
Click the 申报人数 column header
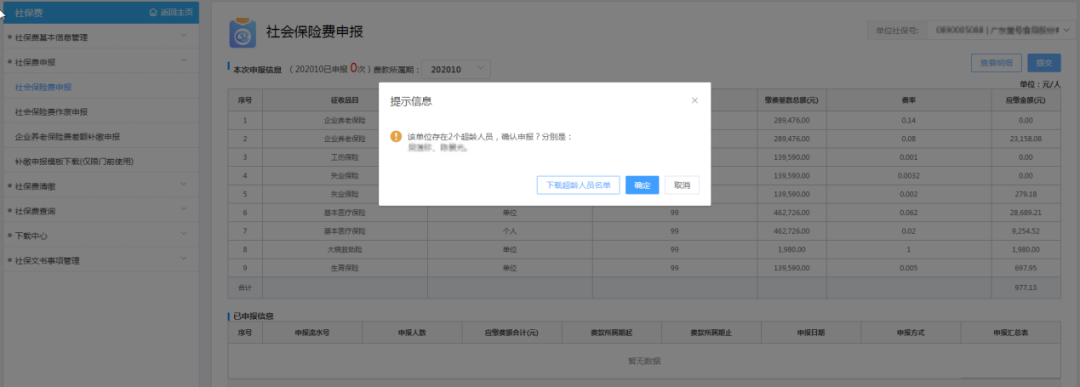point(412,332)
